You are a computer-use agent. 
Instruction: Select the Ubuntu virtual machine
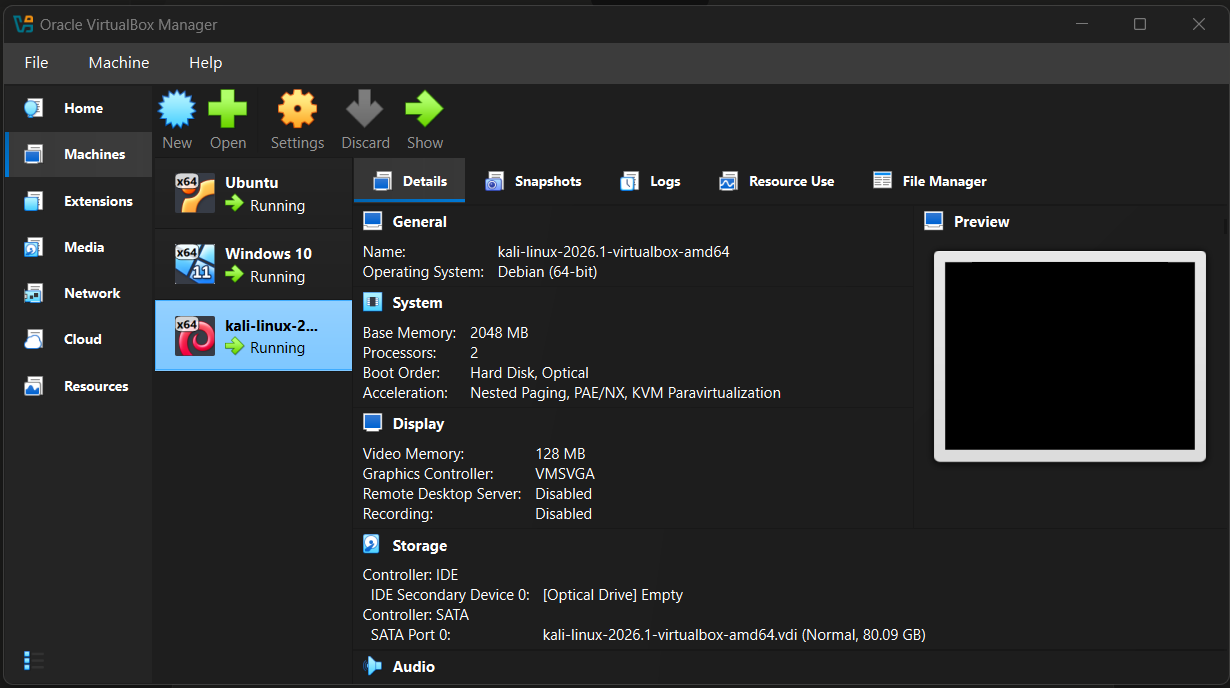coord(254,193)
